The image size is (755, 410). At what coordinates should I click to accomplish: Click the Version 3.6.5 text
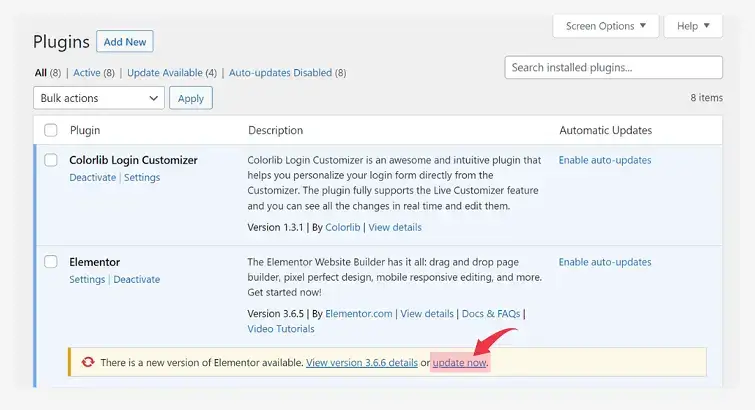click(x=275, y=314)
